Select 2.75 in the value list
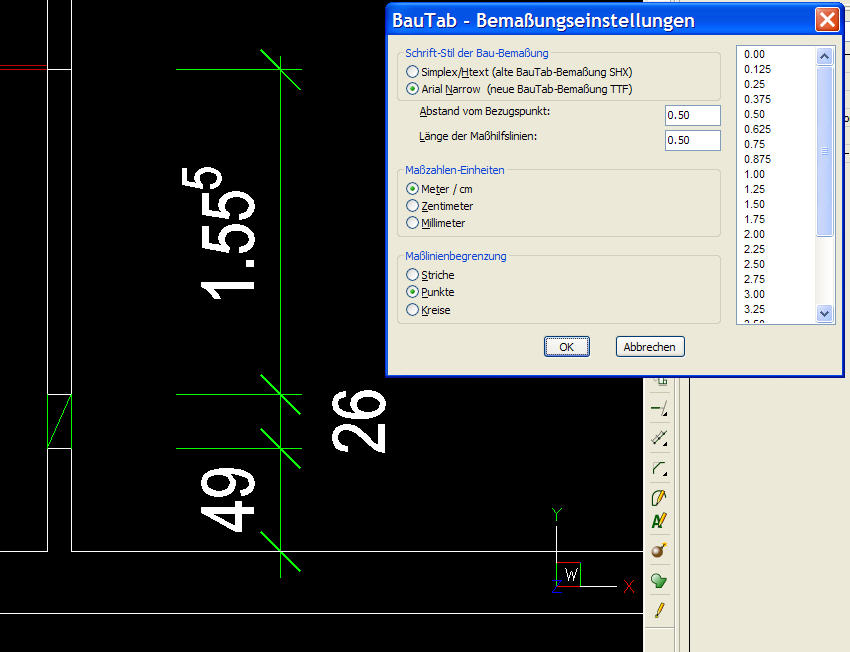850x652 pixels. pos(755,279)
